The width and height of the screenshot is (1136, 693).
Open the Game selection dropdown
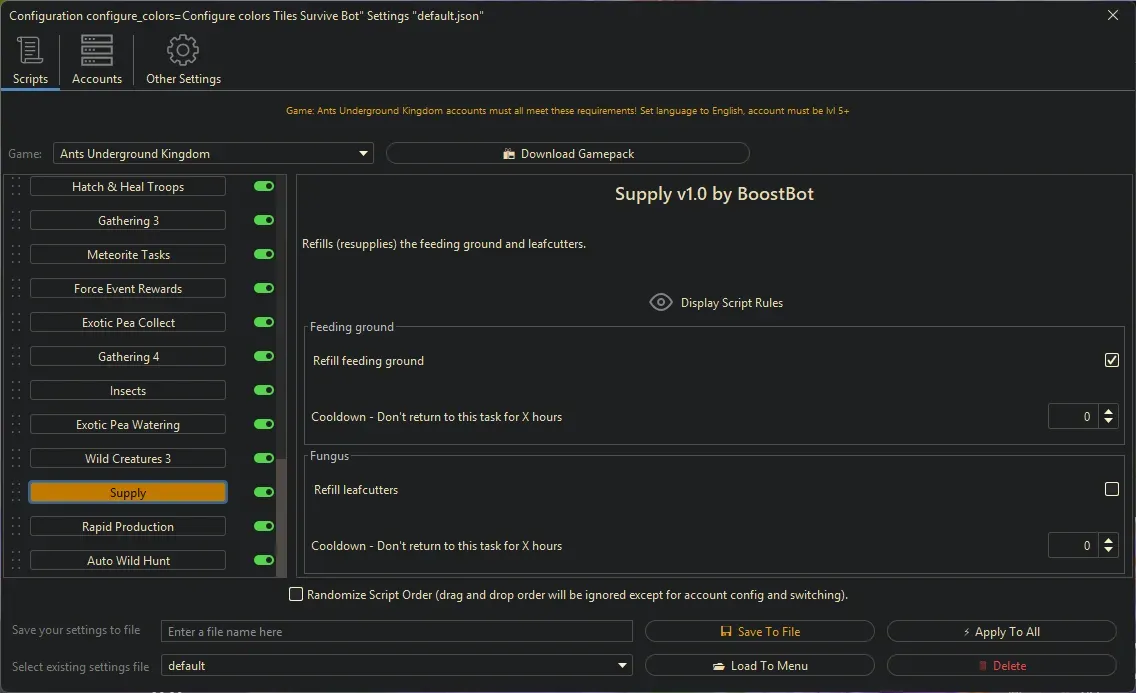[x=363, y=153]
